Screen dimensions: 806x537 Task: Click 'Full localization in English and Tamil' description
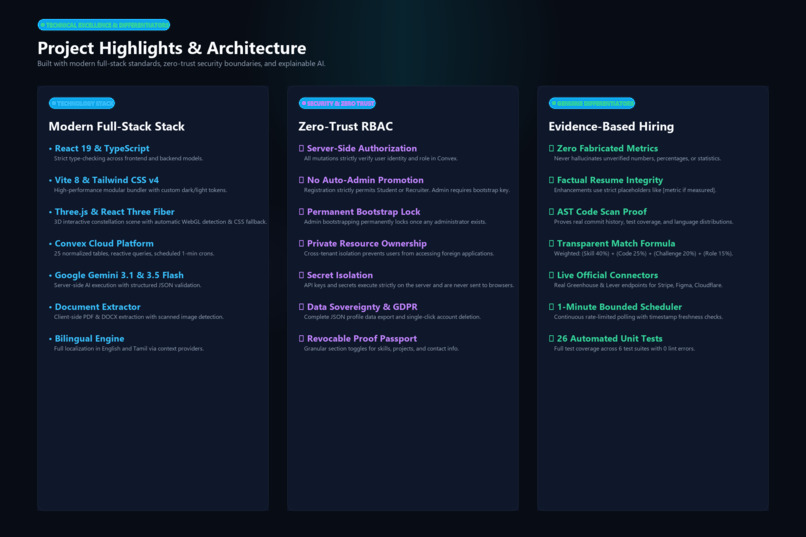[x=129, y=348]
